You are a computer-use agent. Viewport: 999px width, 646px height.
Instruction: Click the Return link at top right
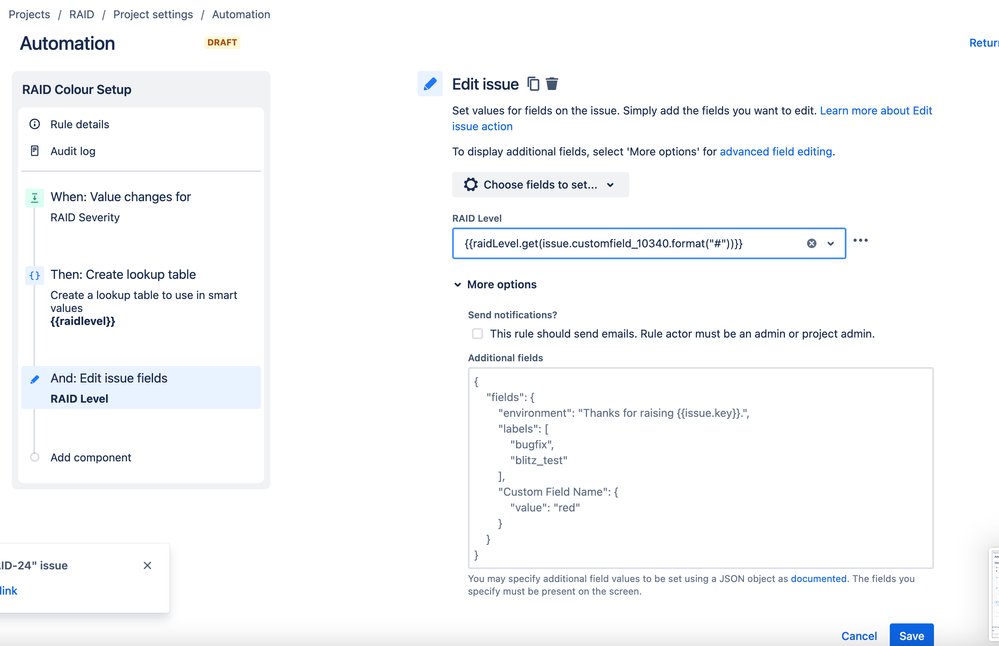[984, 43]
